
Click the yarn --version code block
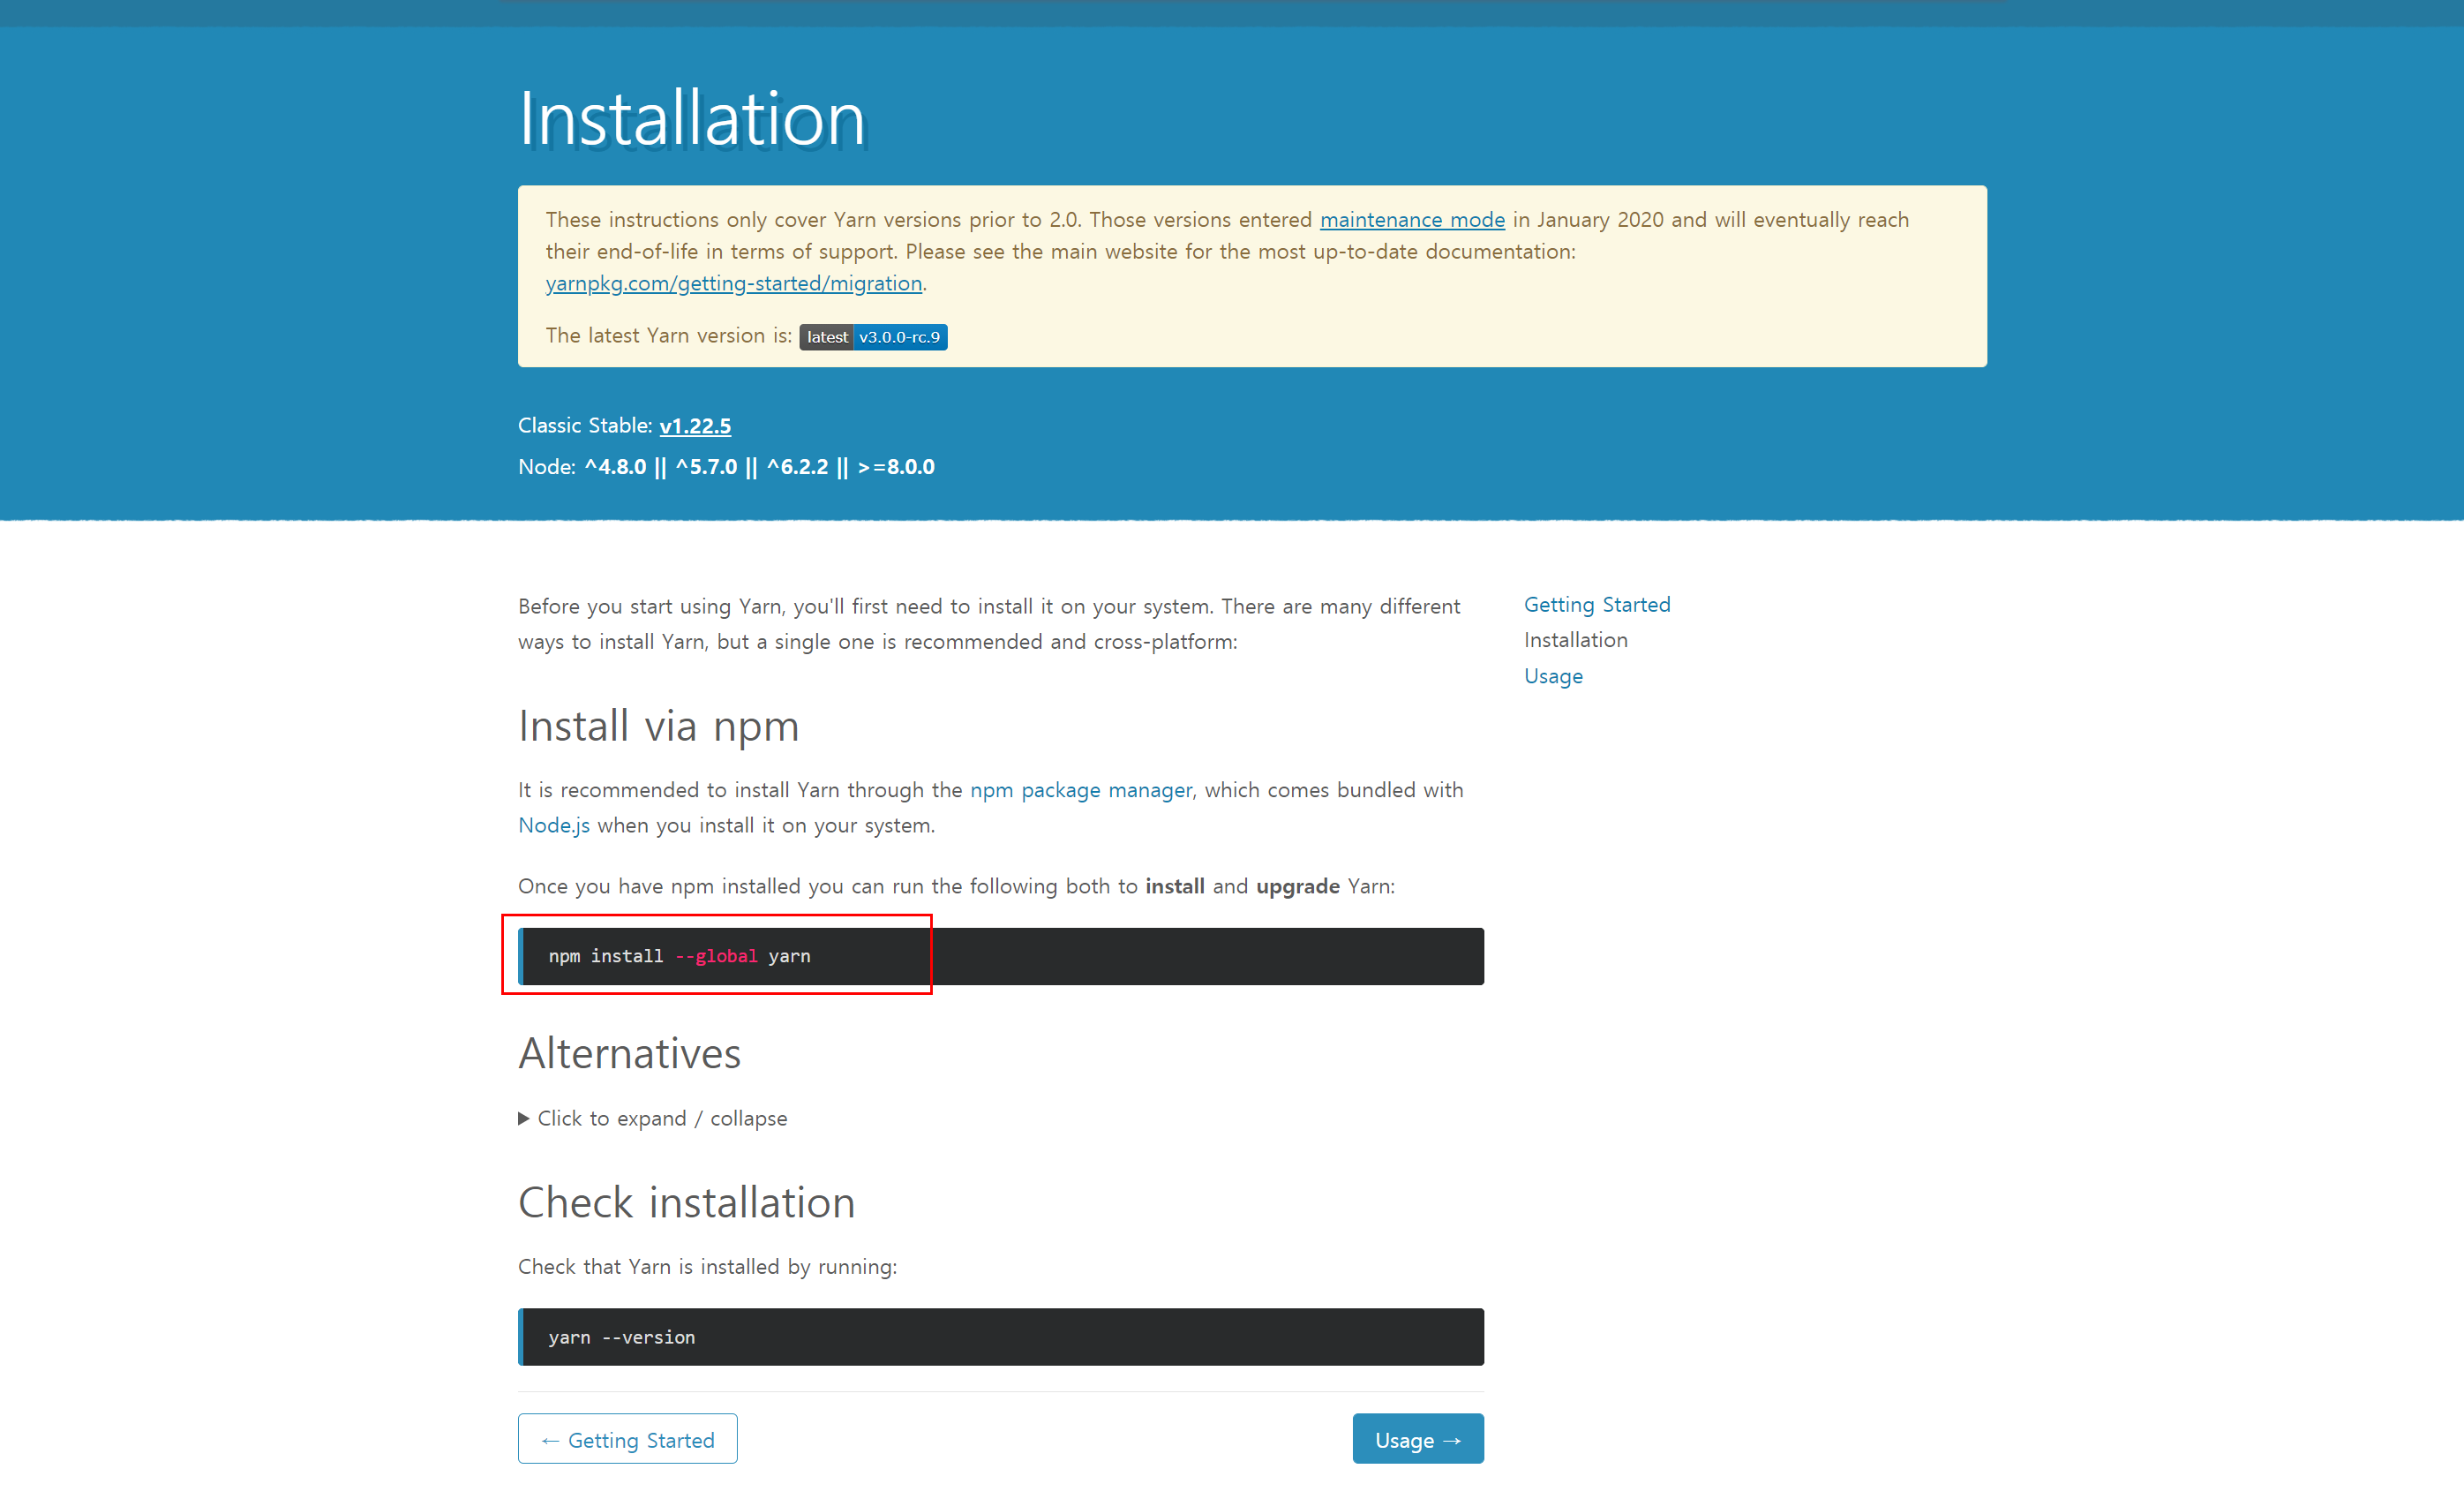[1000, 1337]
